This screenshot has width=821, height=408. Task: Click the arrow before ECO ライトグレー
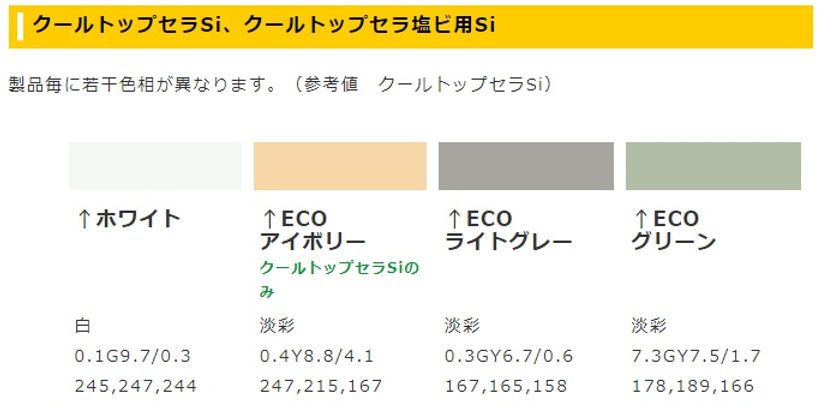(x=454, y=219)
